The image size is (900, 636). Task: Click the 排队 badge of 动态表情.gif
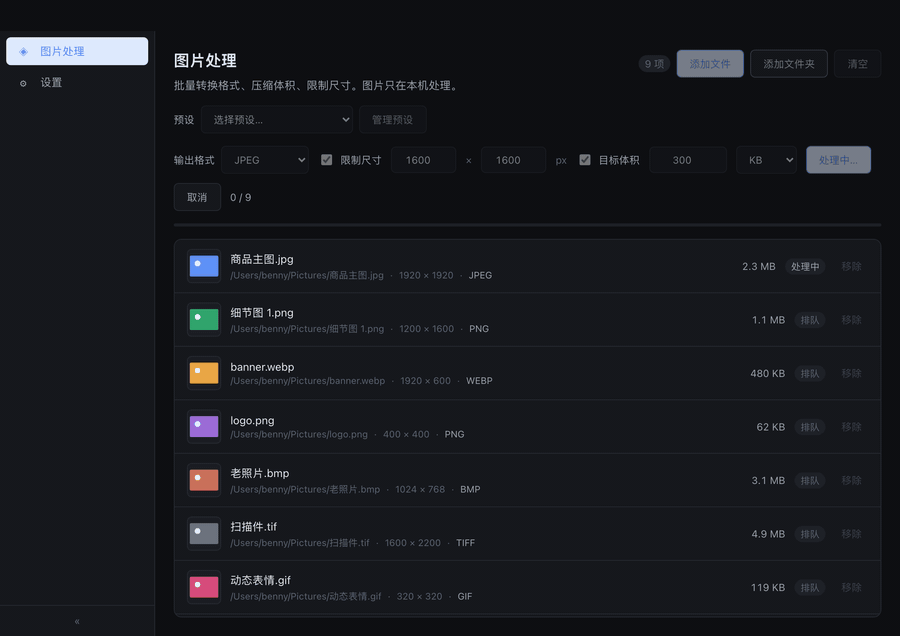tap(810, 587)
